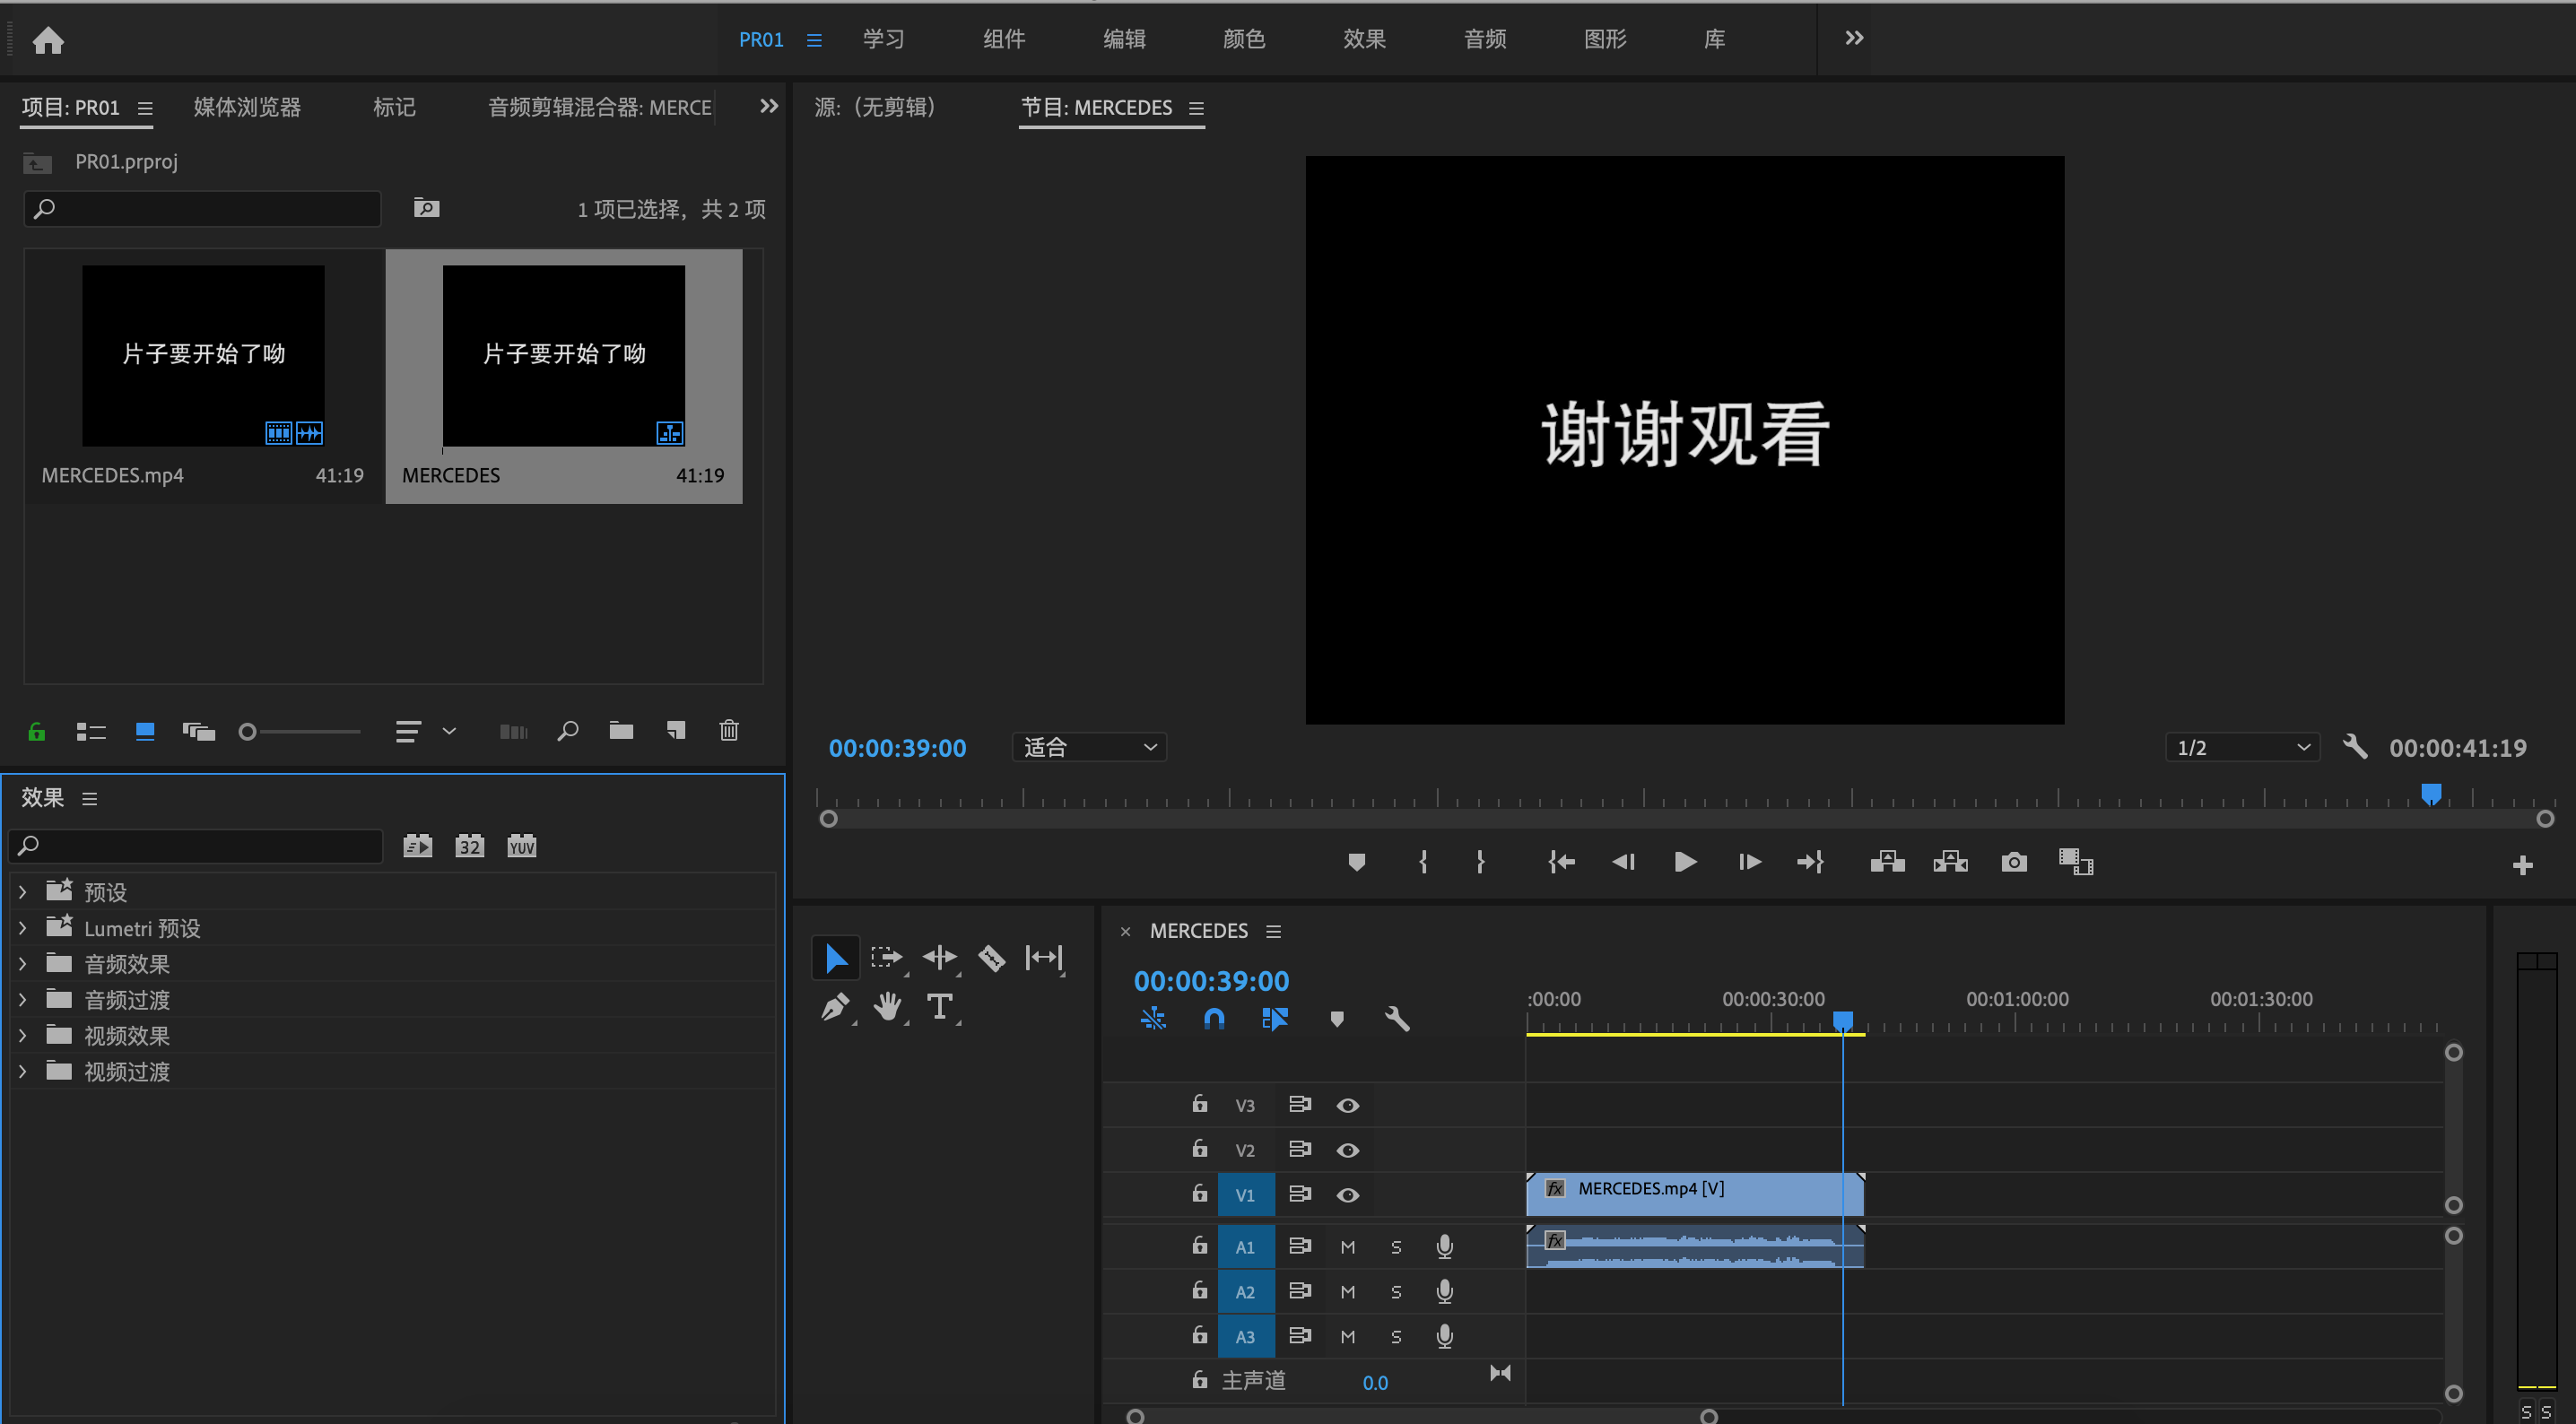Select the Razor tool
Viewport: 2576px width, 1424px height.
(991, 958)
